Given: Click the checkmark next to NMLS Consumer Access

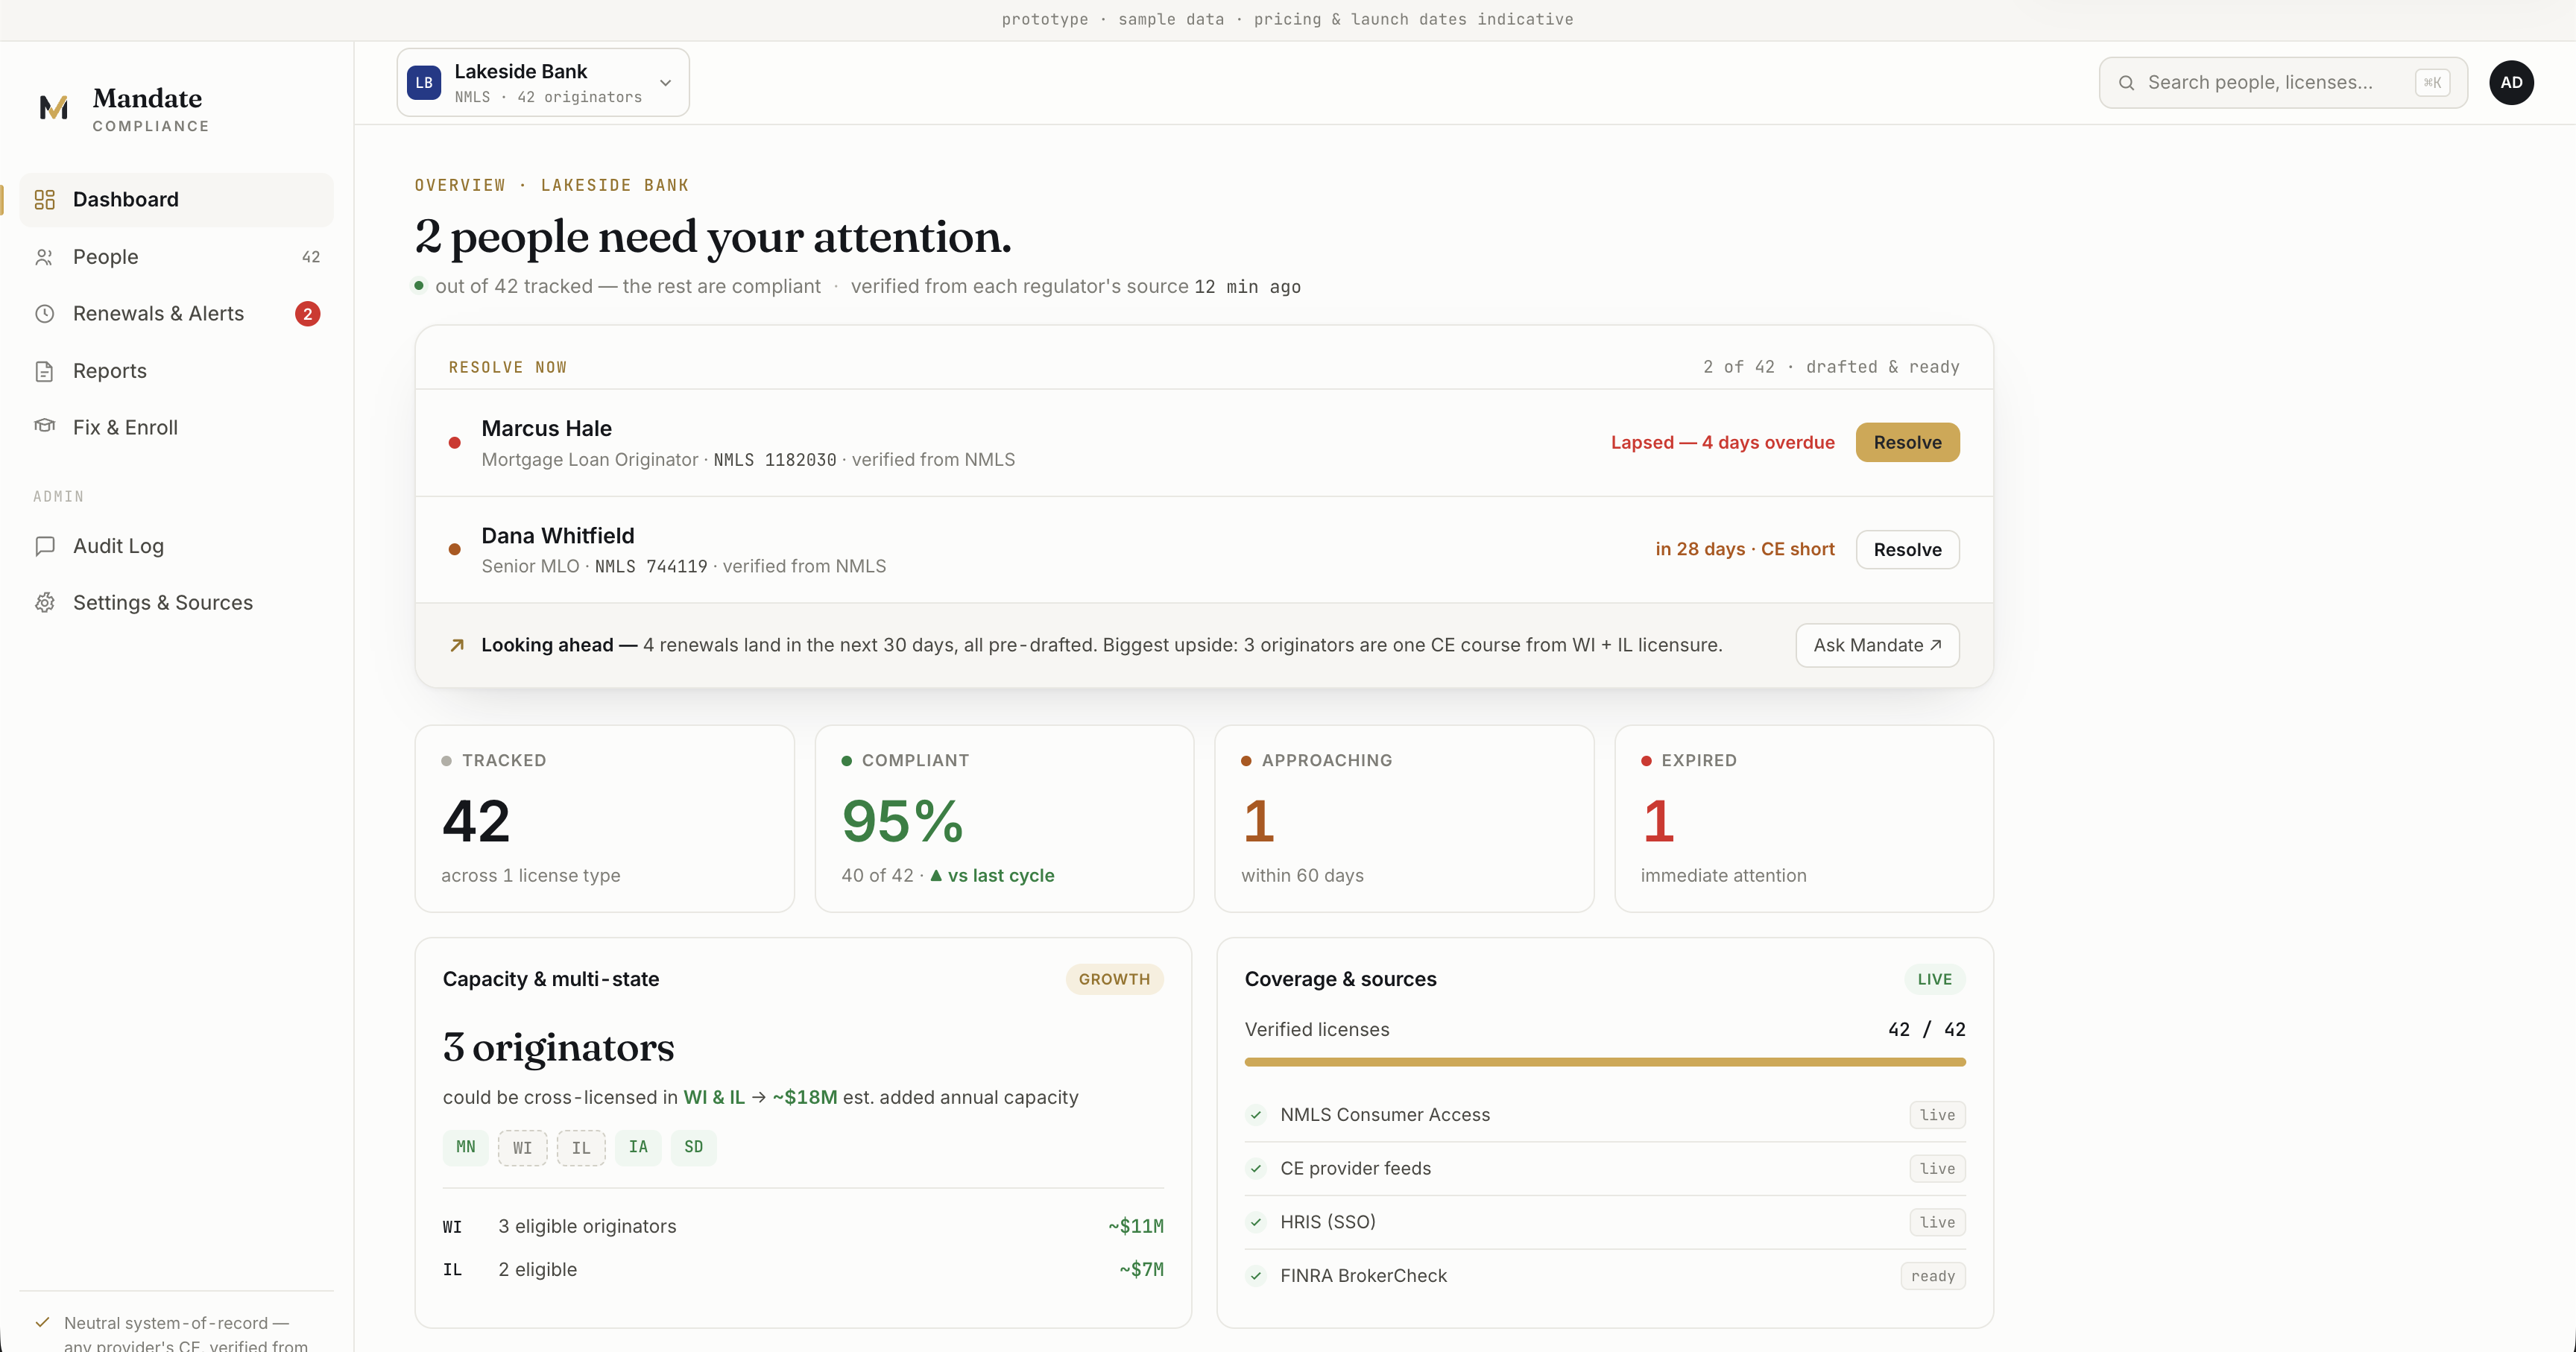Looking at the screenshot, I should click(1256, 1115).
